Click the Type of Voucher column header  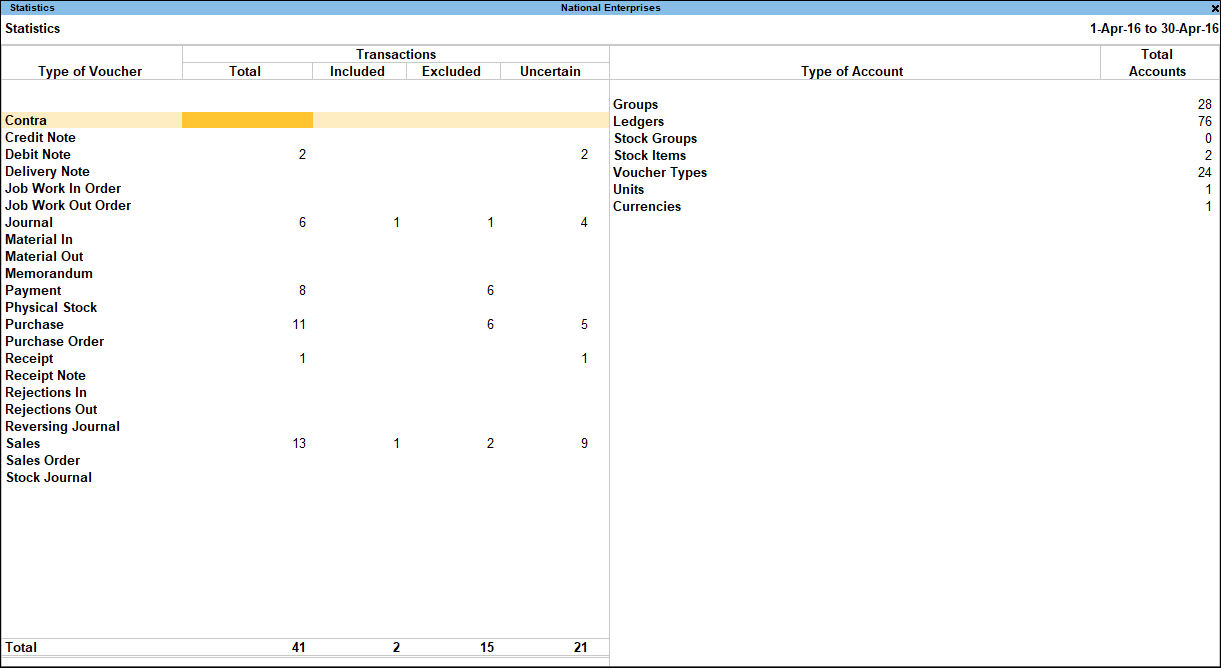click(90, 71)
